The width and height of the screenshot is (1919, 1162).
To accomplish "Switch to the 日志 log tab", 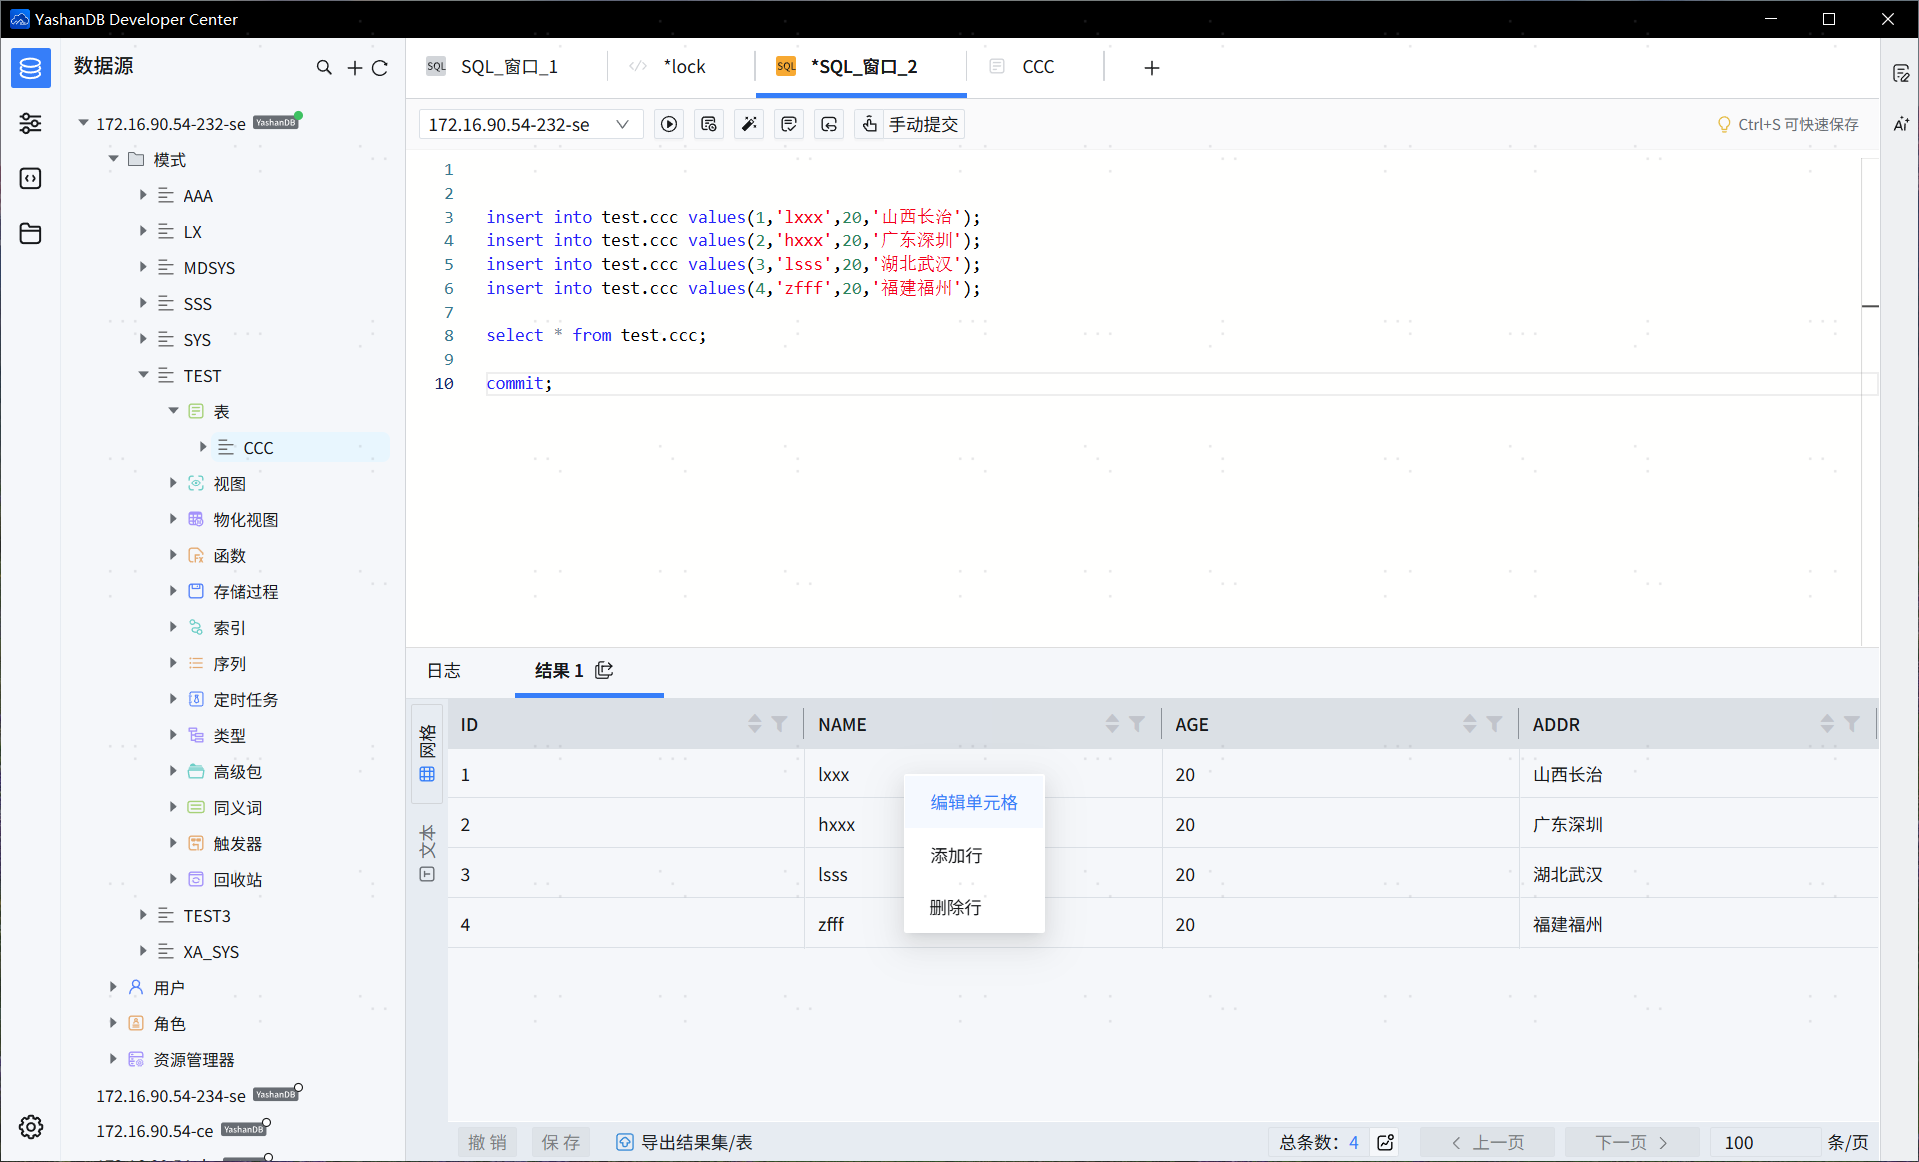I will click(x=444, y=670).
